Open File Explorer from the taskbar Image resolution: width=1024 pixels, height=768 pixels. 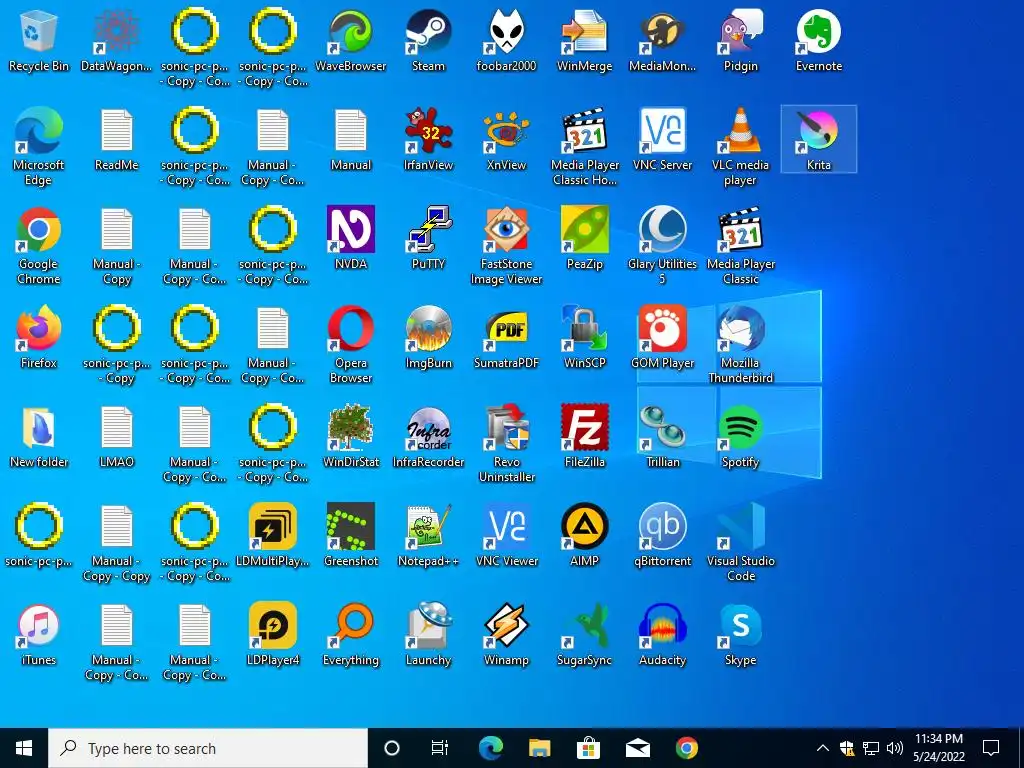point(539,748)
